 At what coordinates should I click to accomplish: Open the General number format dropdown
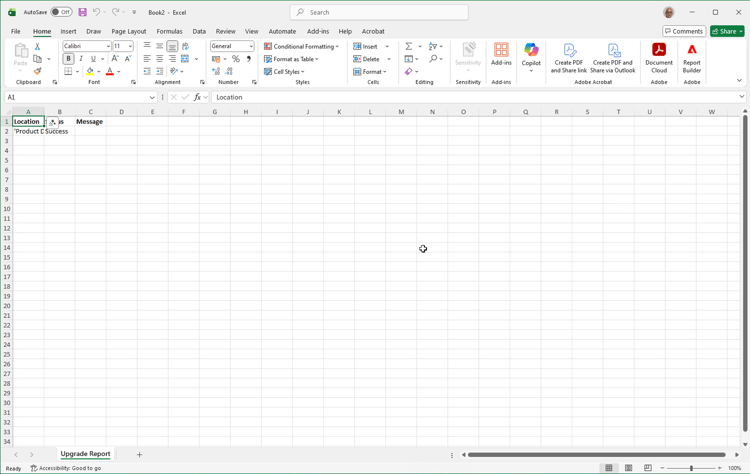(x=251, y=46)
